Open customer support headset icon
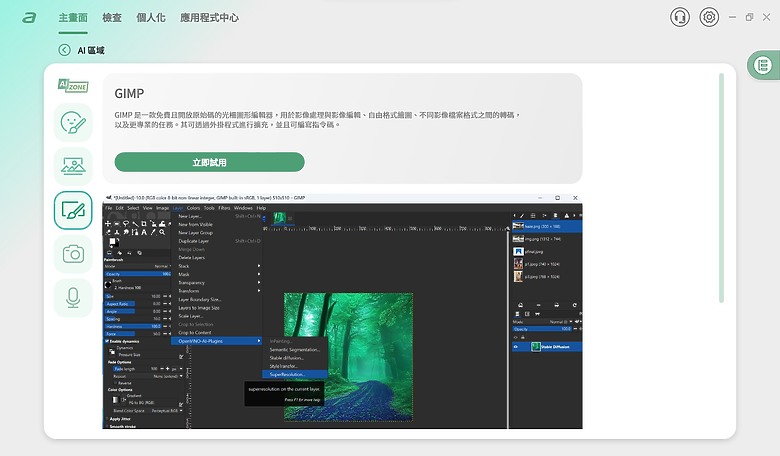The height and width of the screenshot is (456, 780). pyautogui.click(x=680, y=17)
